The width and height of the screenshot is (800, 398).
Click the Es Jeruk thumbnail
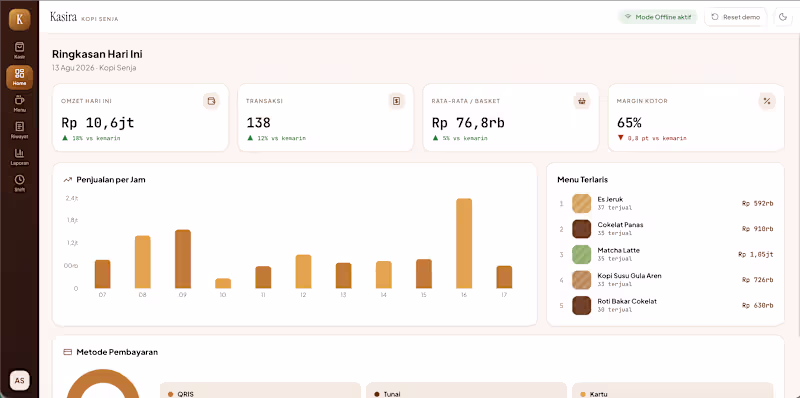coord(582,203)
